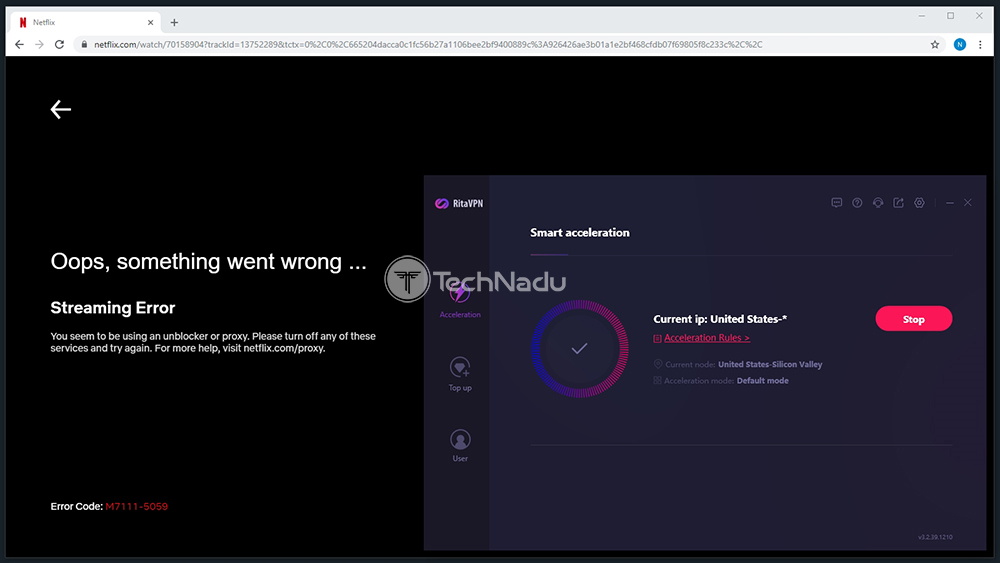Change current node United States-Silicon Valley

point(770,365)
